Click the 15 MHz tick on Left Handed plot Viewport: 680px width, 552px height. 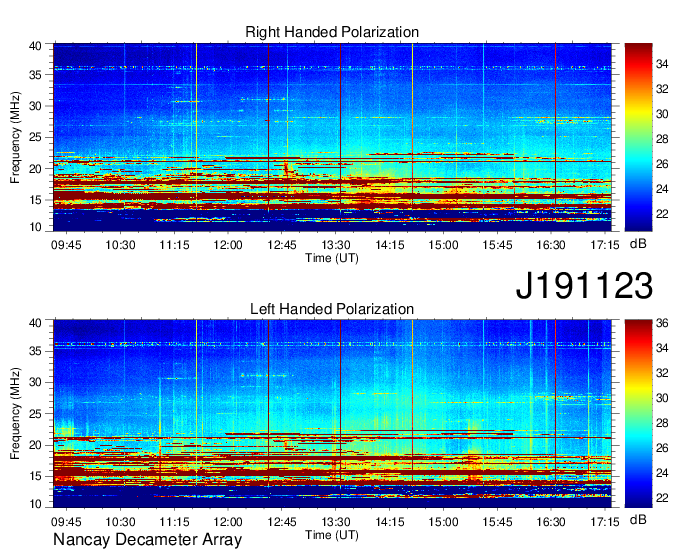point(35,476)
